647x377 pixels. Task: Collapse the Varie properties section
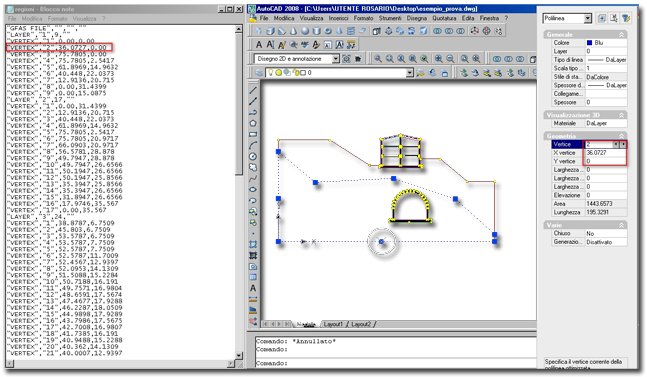[621, 225]
